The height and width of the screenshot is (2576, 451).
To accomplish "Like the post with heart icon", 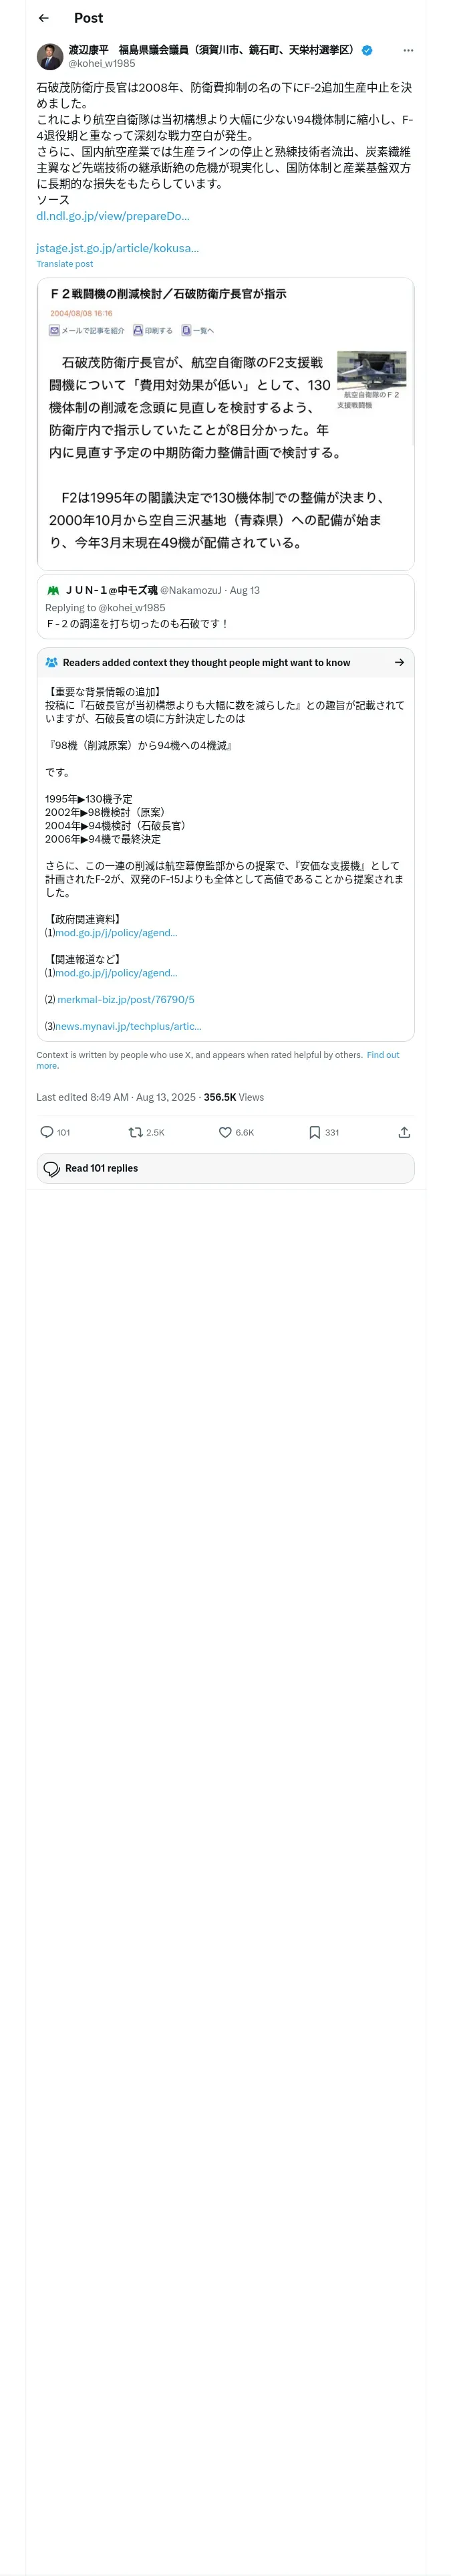I will (x=225, y=1132).
